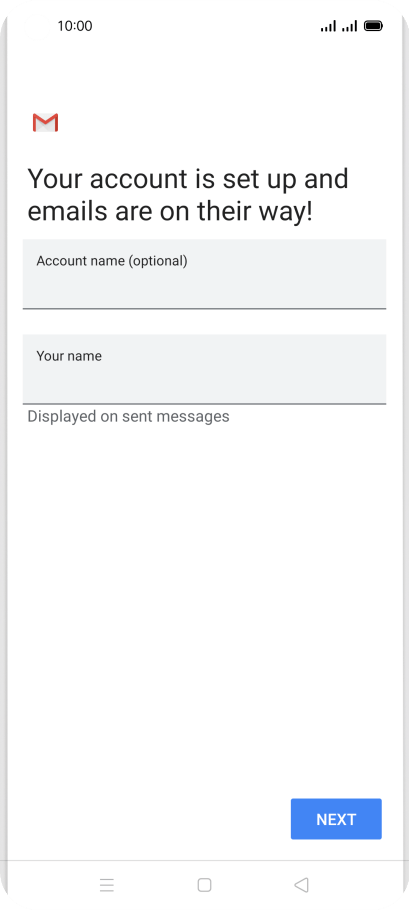Focus the Your name input field
Viewport: 409px width, 910px height.
click(204, 369)
